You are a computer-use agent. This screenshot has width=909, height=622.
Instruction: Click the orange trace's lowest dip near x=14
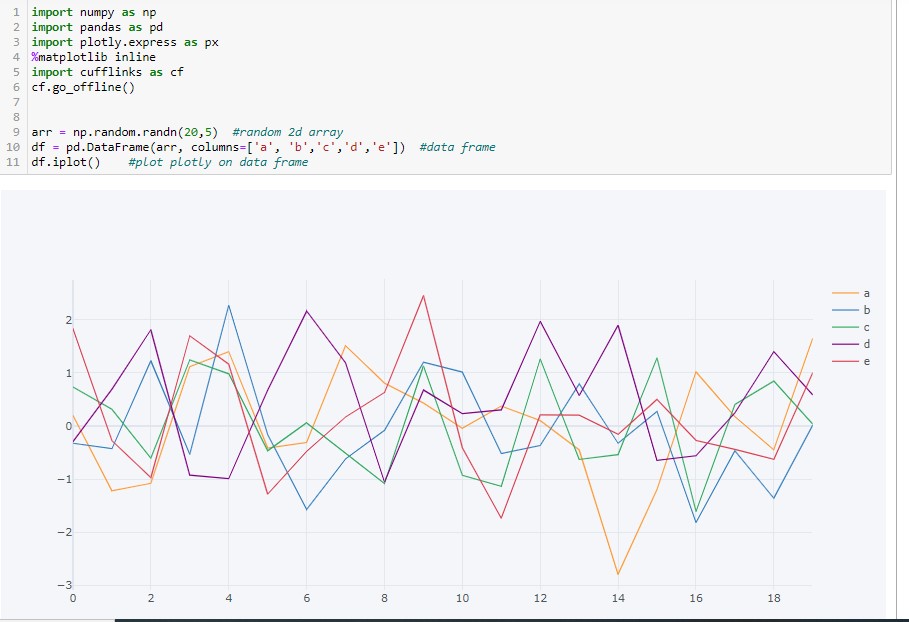[x=618, y=571]
